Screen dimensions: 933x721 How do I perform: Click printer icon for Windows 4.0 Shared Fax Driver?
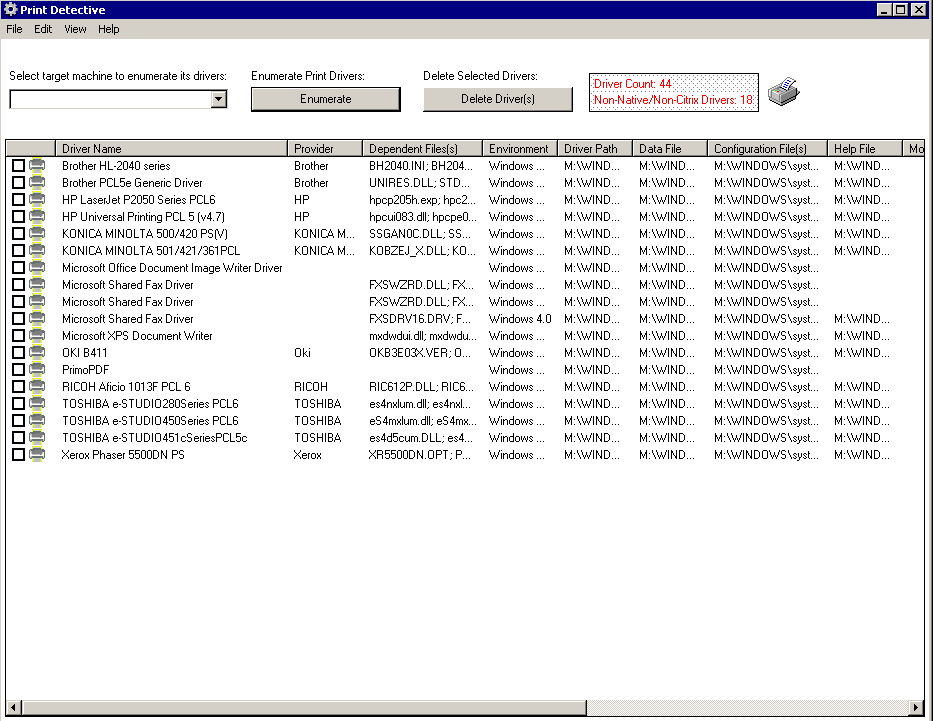point(37,319)
